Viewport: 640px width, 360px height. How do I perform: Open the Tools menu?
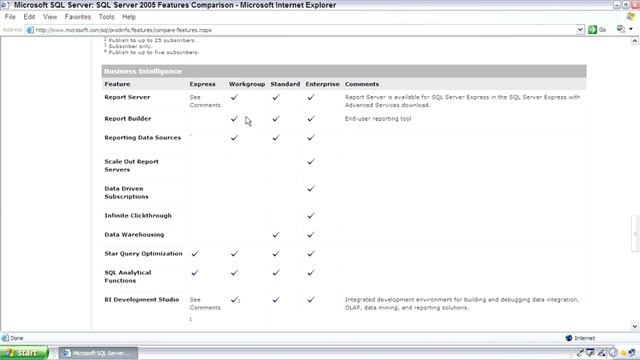[106, 17]
